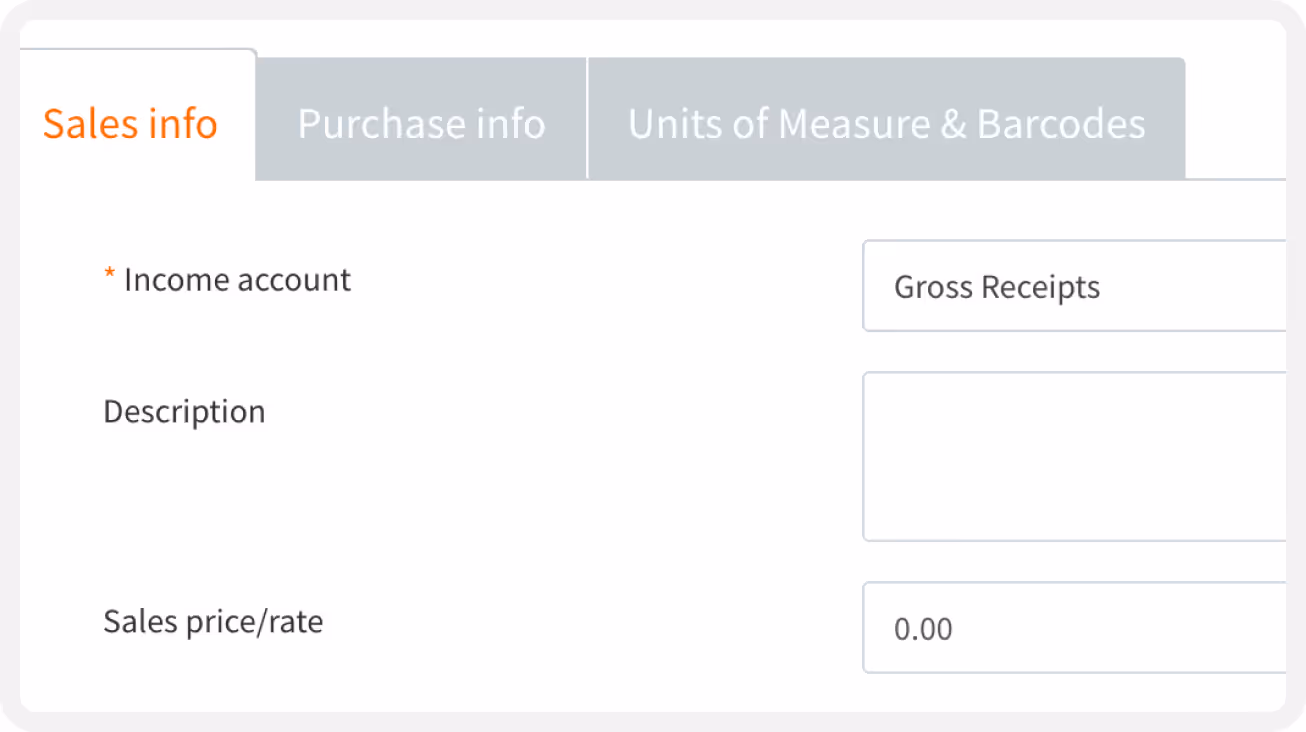Open the Purchase info tab
This screenshot has height=732, width=1306.
pos(421,124)
